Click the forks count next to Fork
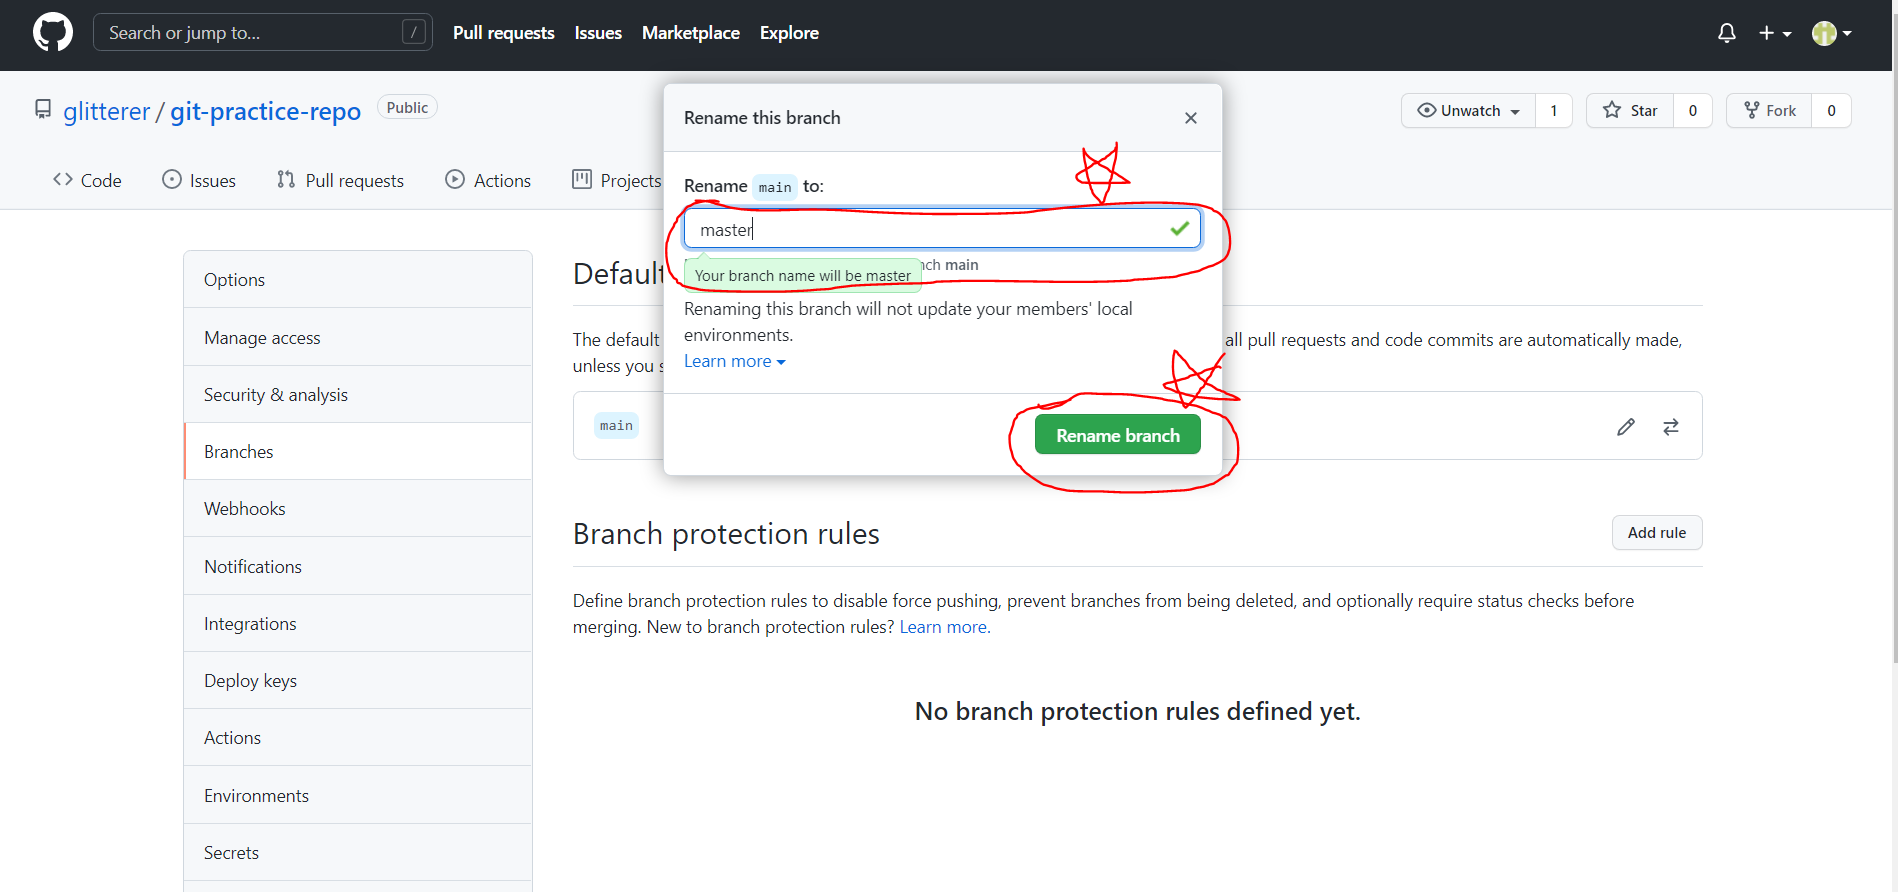This screenshot has height=892, width=1898. coord(1831,110)
